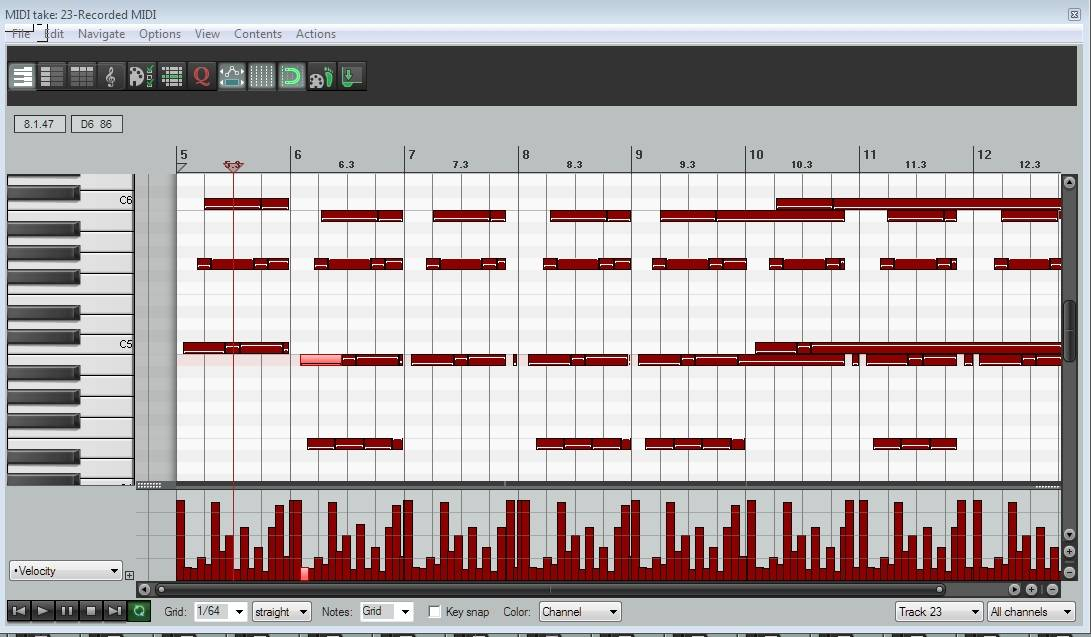Screen dimensions: 1091x637
Task: Zoom out vertically with minus button
Action: (1069, 572)
